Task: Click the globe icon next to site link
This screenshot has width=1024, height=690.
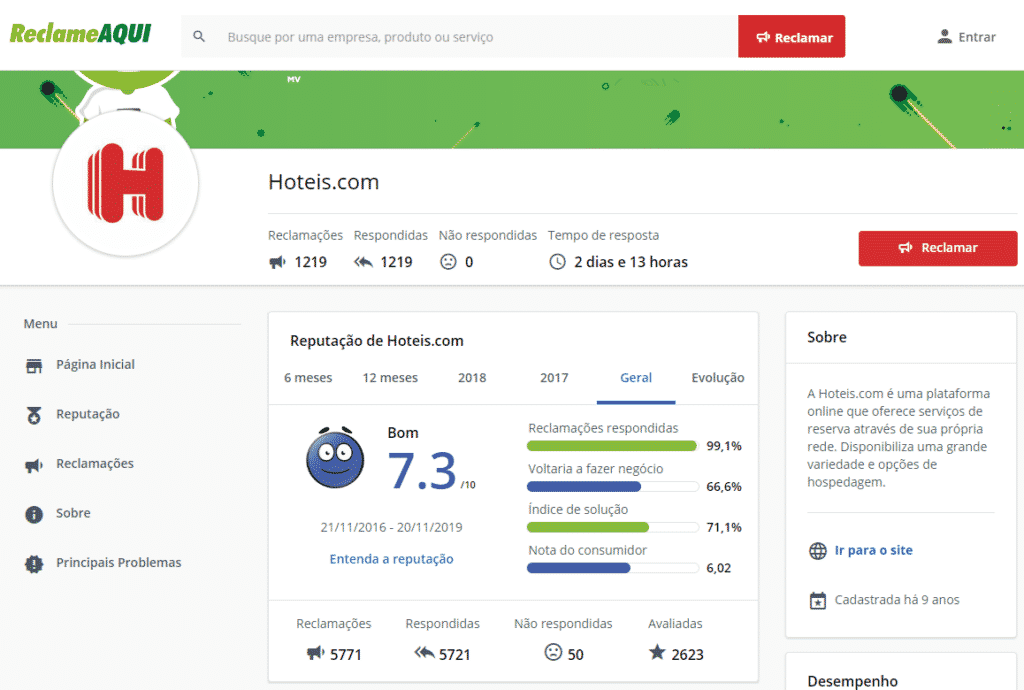Action: click(818, 550)
